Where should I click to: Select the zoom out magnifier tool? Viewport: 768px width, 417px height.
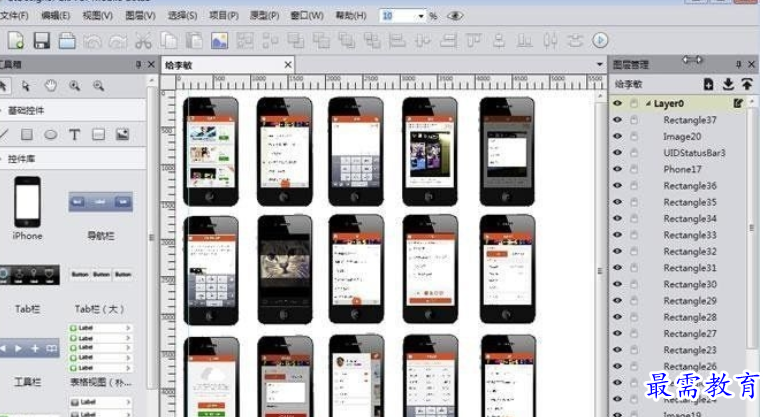point(98,86)
